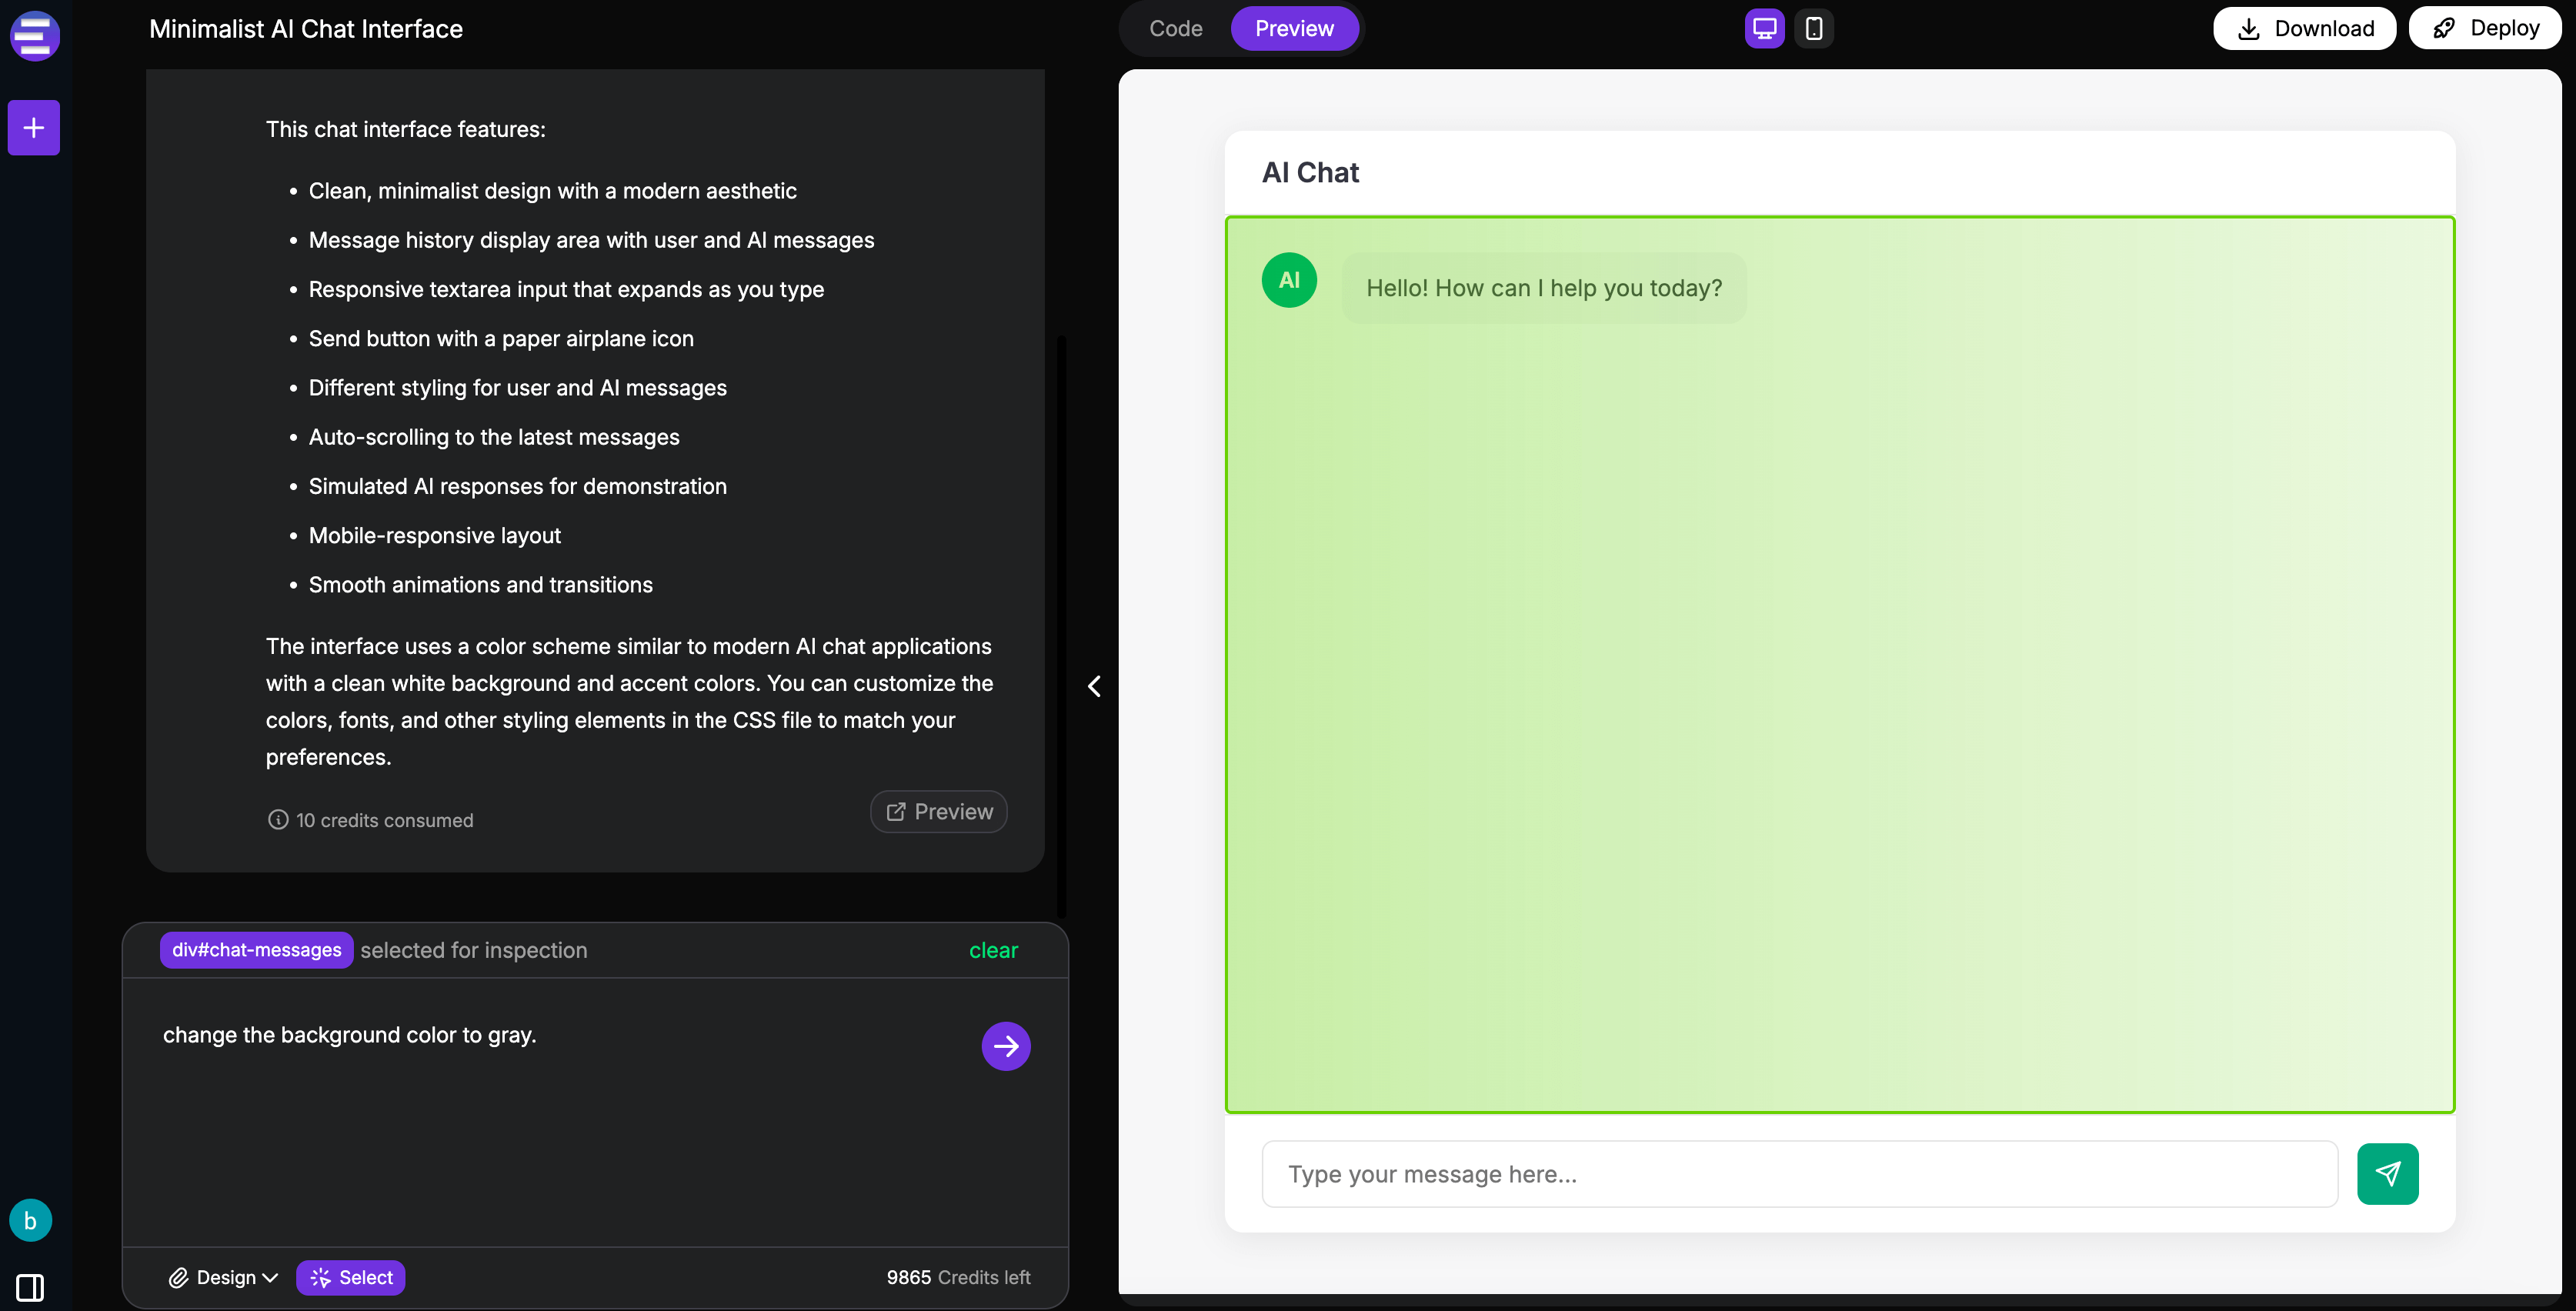Image resolution: width=2576 pixels, height=1311 pixels.
Task: Collapse the chat panel with left chevron
Action: pyautogui.click(x=1094, y=686)
